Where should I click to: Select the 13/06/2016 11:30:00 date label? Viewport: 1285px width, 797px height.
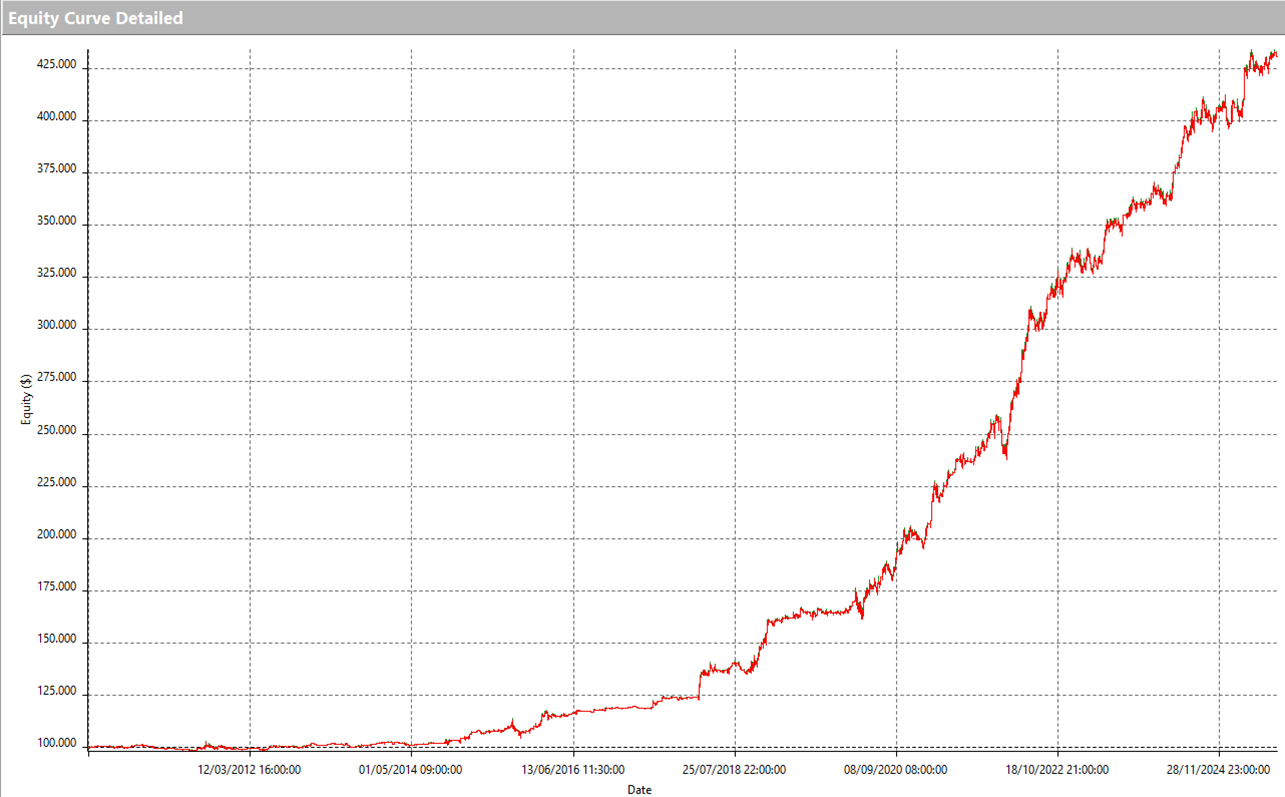tap(573, 770)
